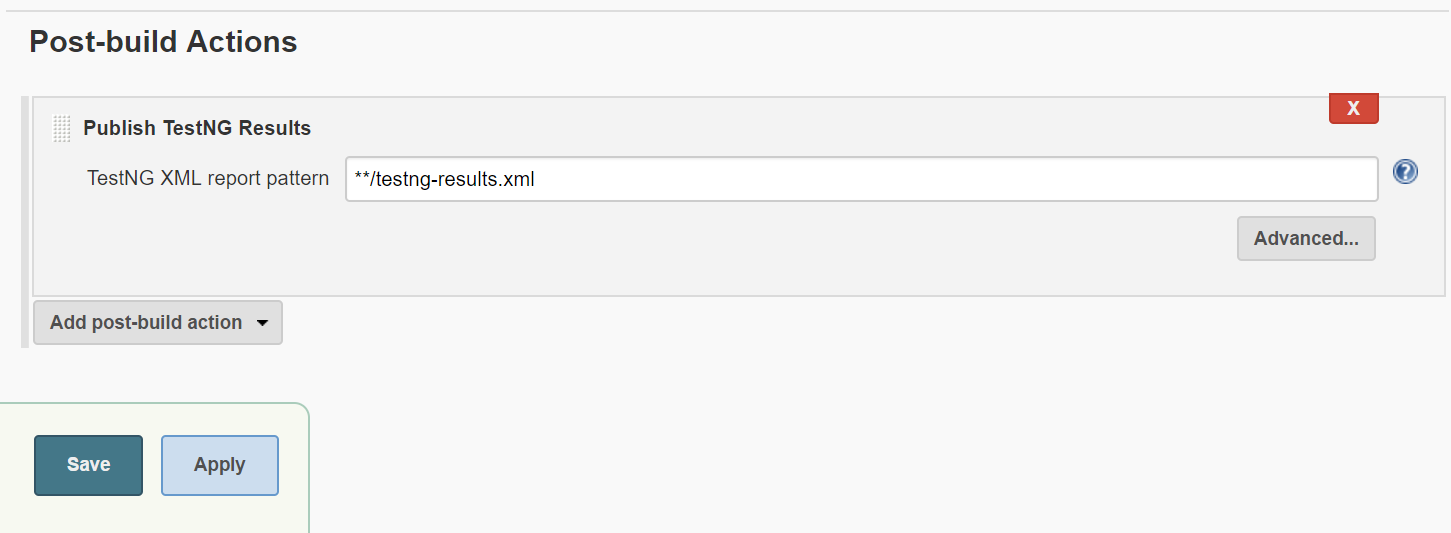Screen dimensions: 1451x533
Task: Click the light blue Apply button
Action: (x=220, y=465)
